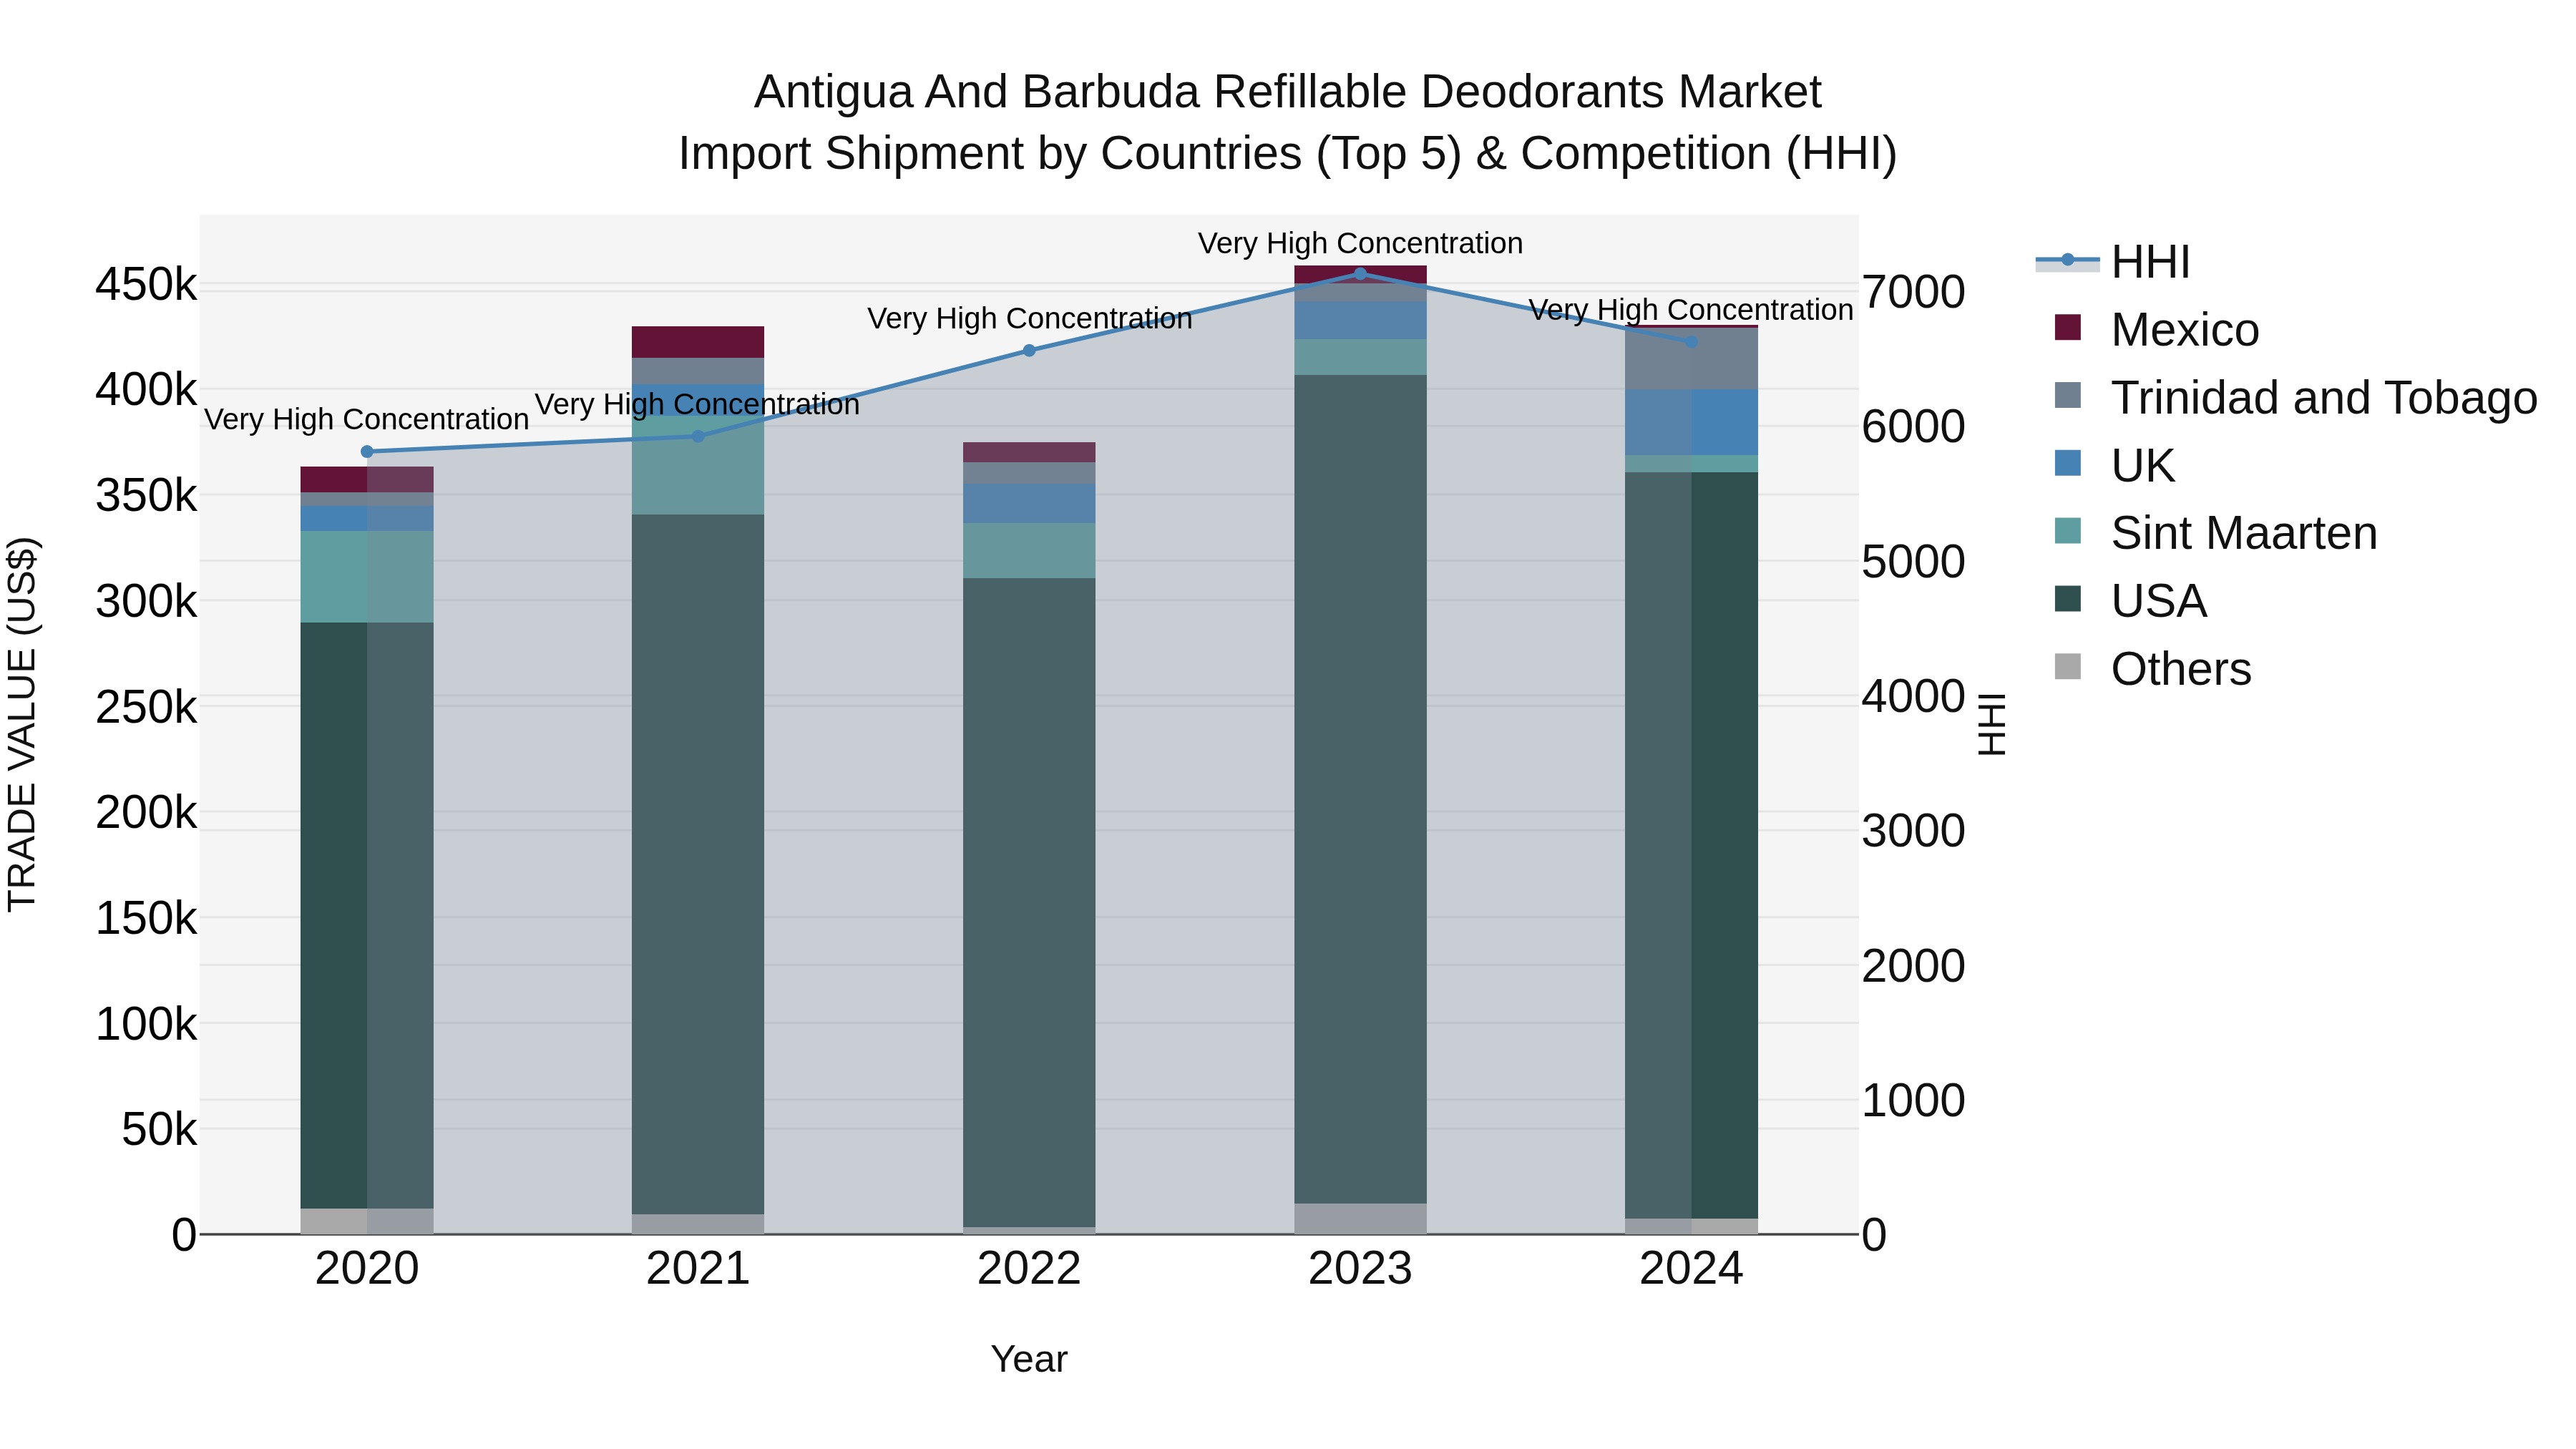Click the 7000 right-axis tick label
This screenshot has height=1449, width=2576.
(x=1913, y=292)
